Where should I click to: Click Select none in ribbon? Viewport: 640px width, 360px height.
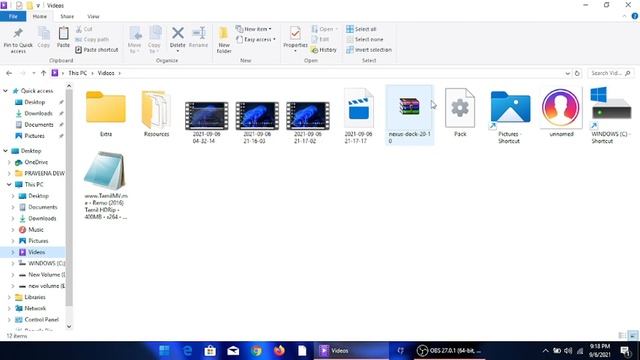(x=364, y=39)
